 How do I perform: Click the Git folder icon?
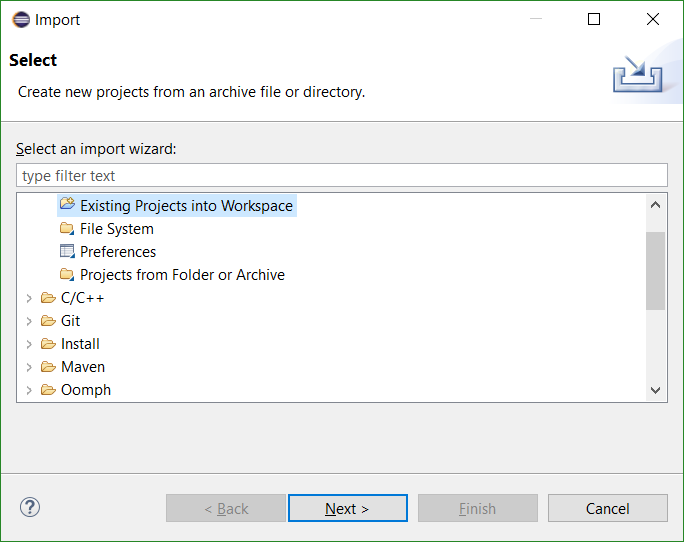(48, 321)
